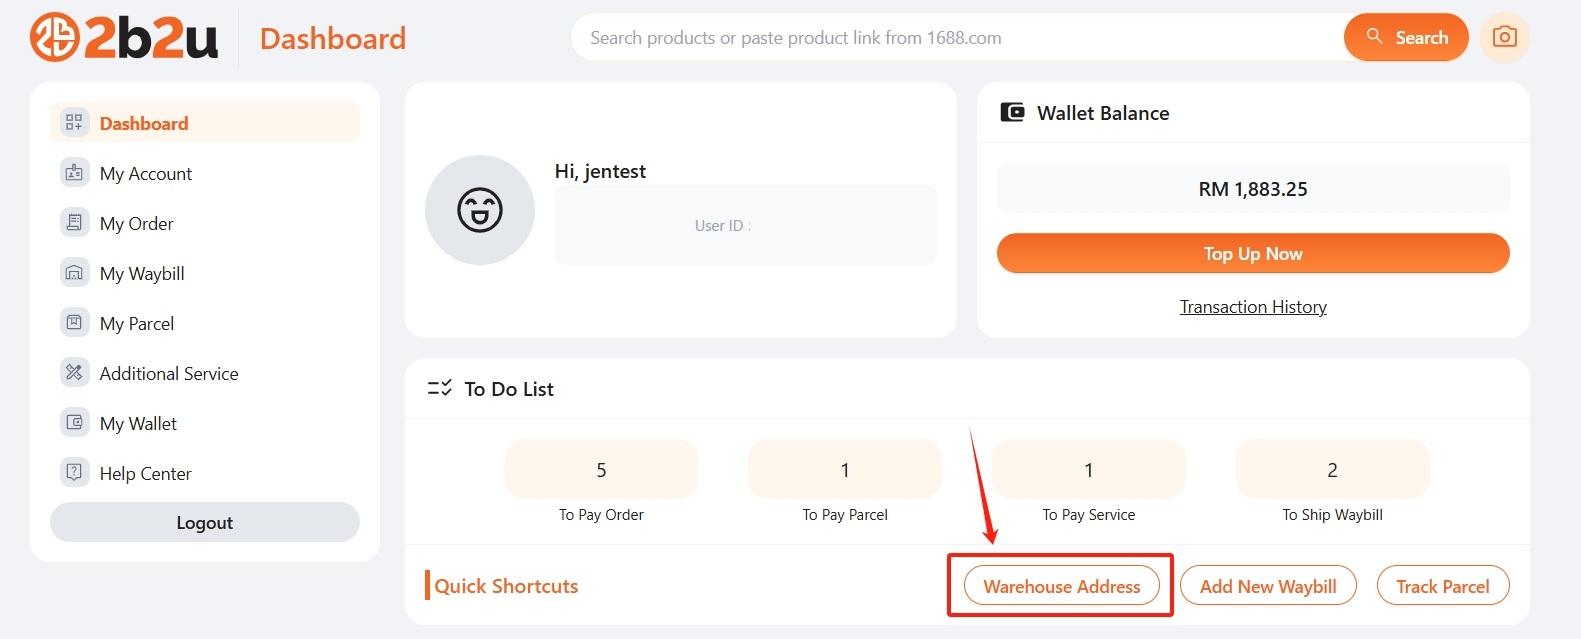Open the To Pay Order count tile
Viewport: 1581px width, 639px height.
click(601, 470)
